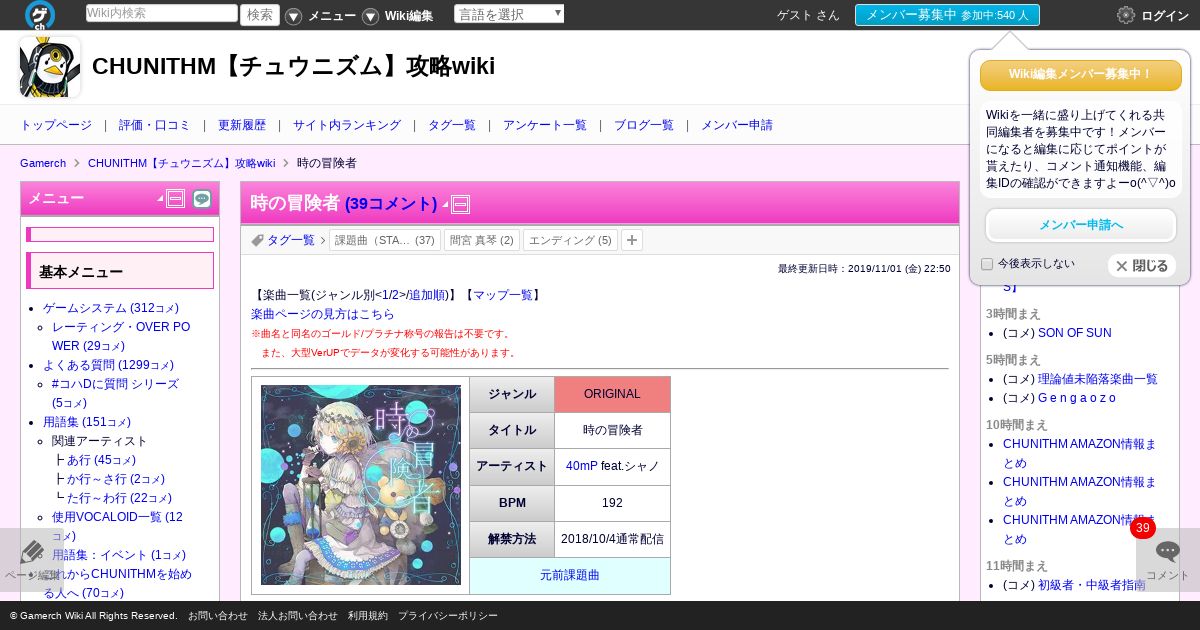Click the 40mP artist link

(x=581, y=466)
